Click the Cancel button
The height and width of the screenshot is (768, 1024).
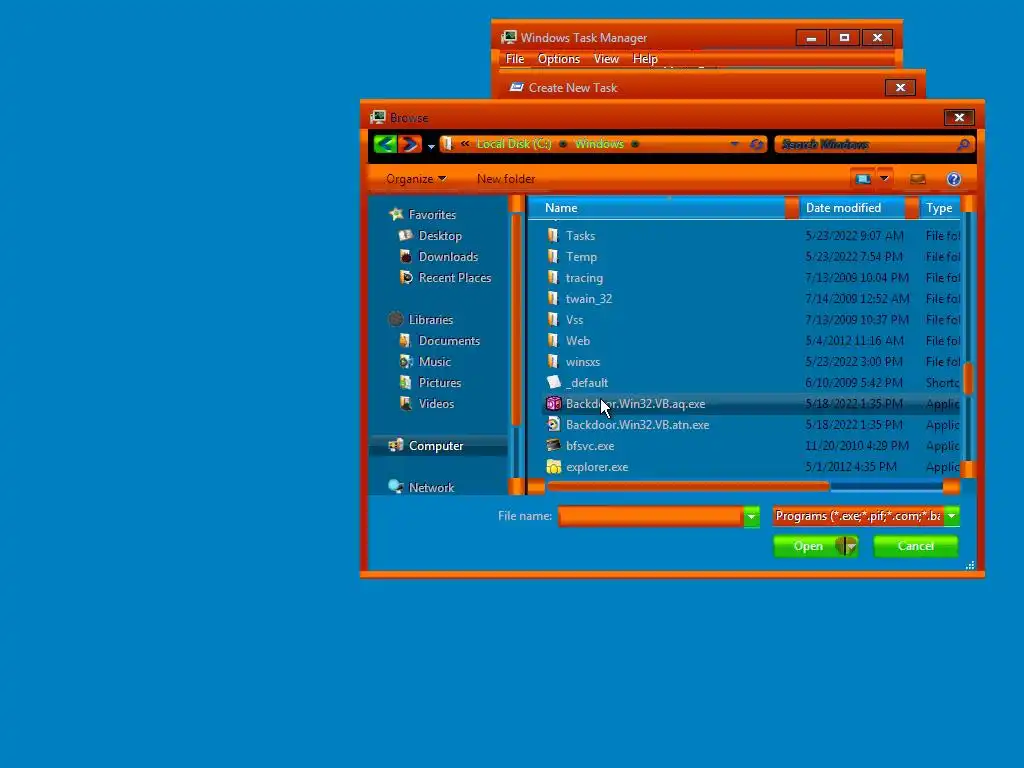[916, 546]
